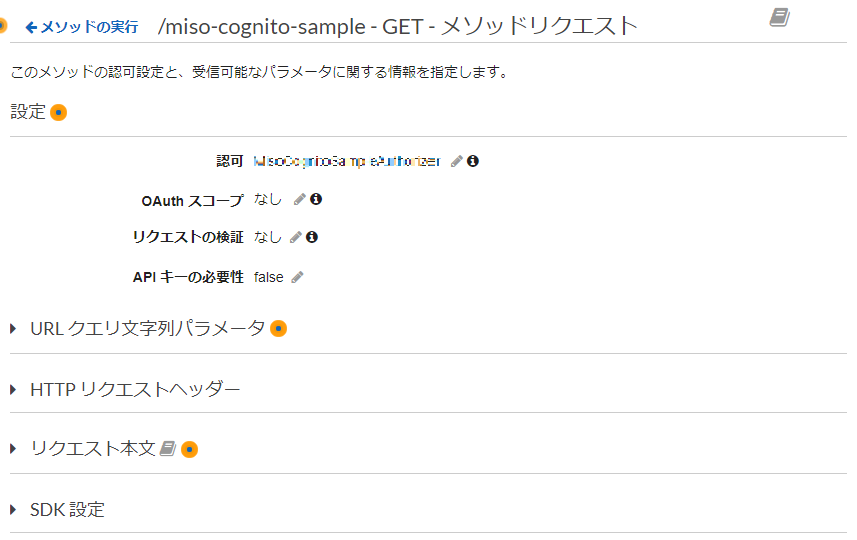Open the book icon beside リクエスト本文
Screen dimensions: 857x540
pyautogui.click(x=168, y=449)
